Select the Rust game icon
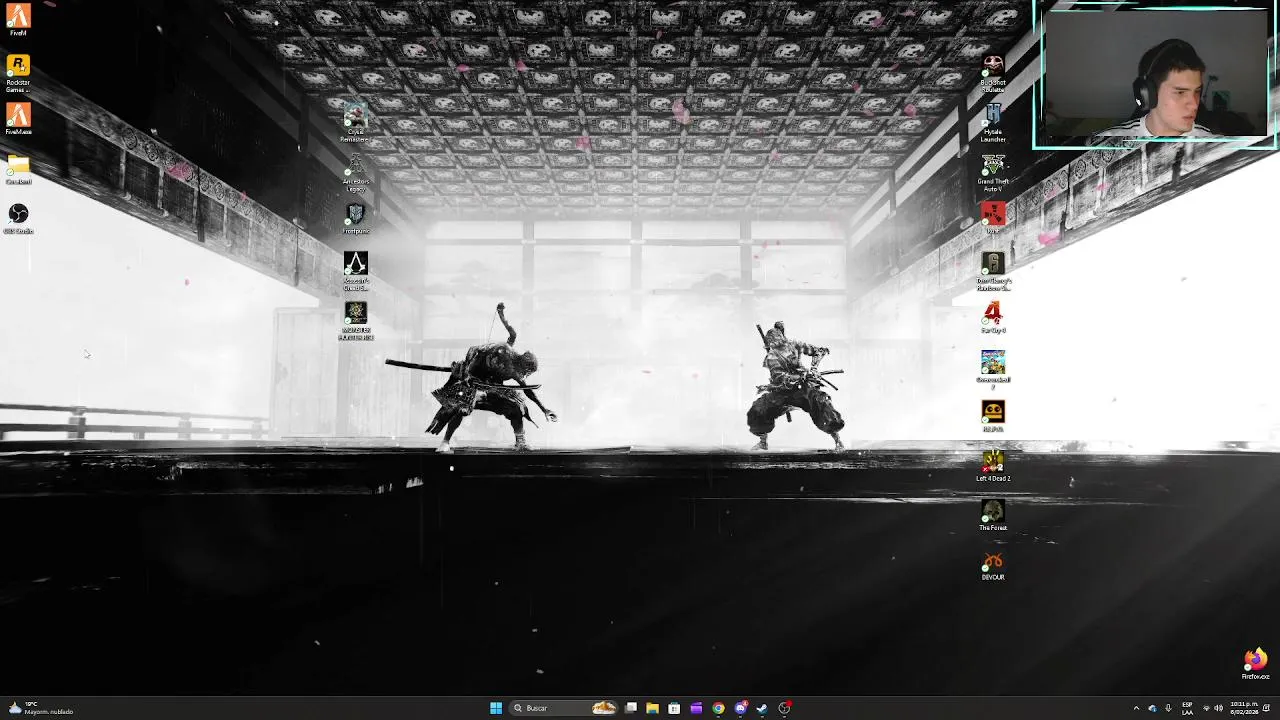The width and height of the screenshot is (1280, 720). coord(993,218)
